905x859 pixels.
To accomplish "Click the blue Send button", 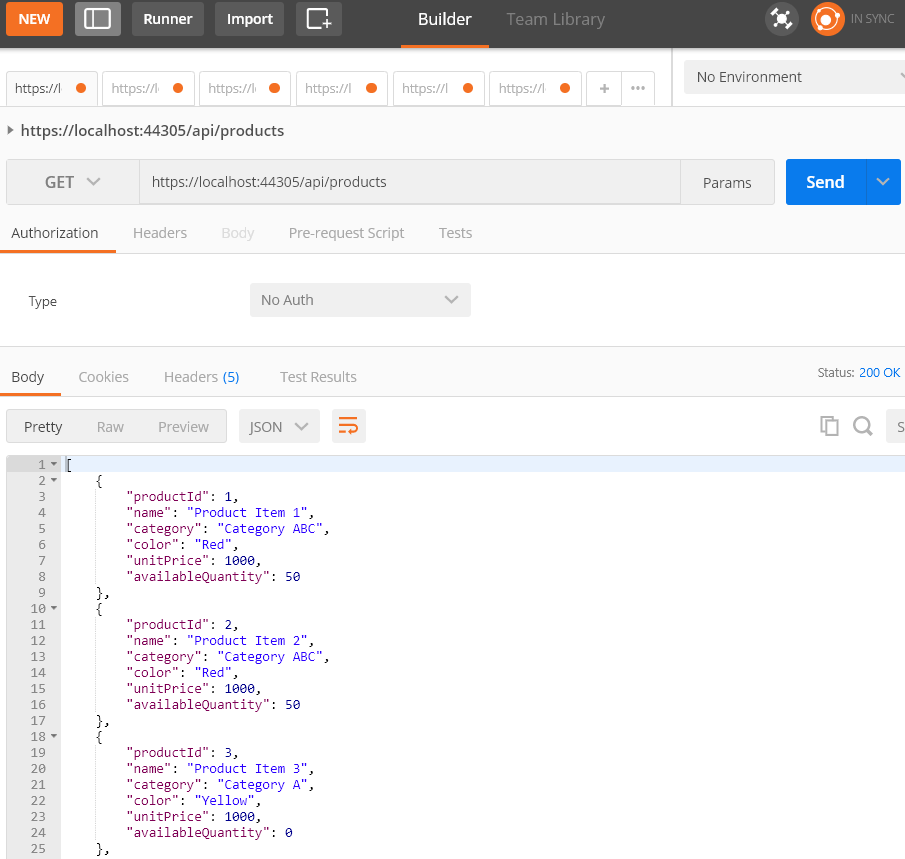I will 825,182.
